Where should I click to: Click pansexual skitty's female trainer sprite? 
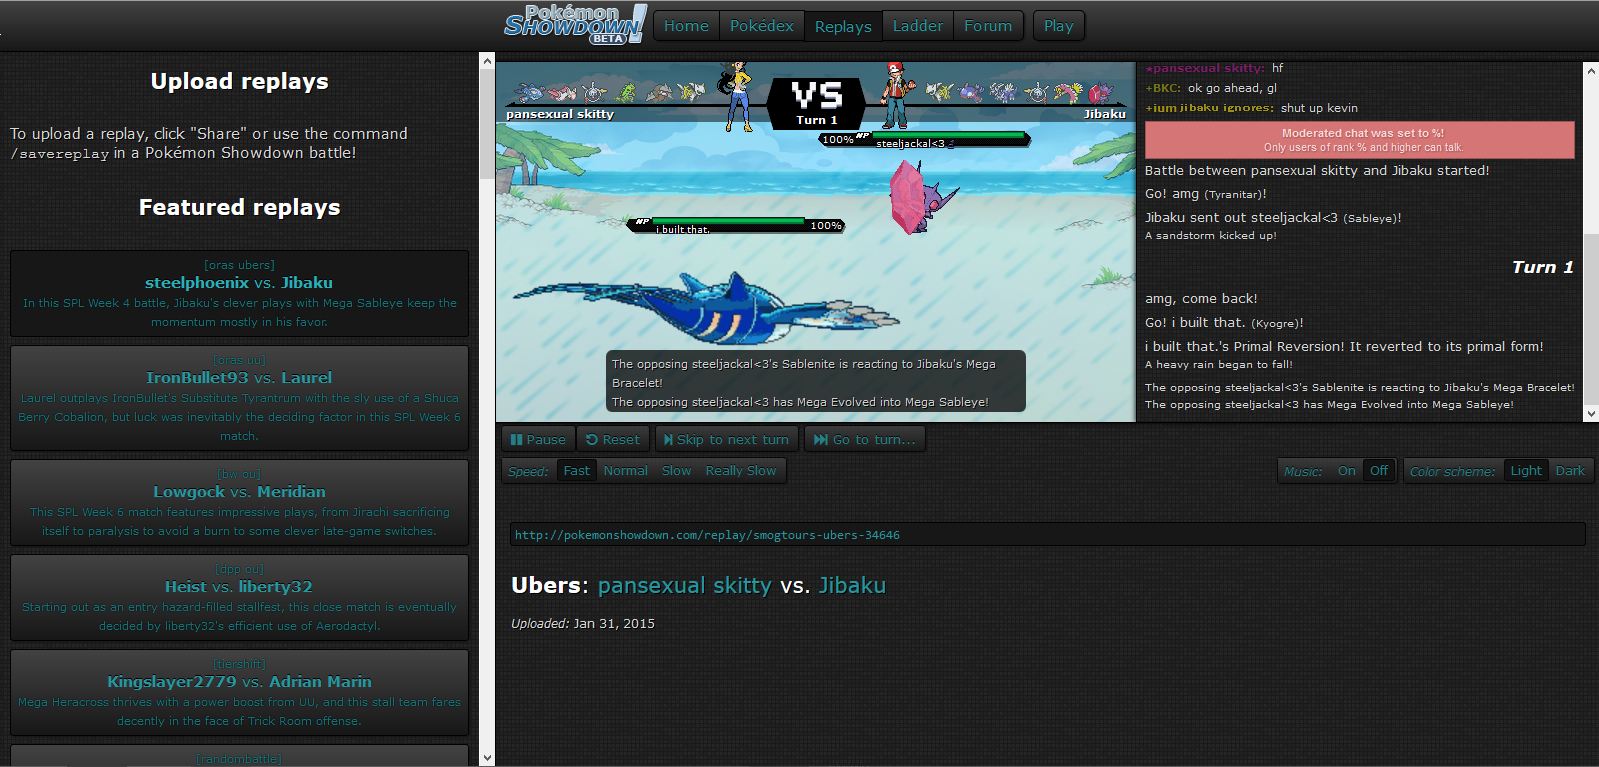[738, 95]
